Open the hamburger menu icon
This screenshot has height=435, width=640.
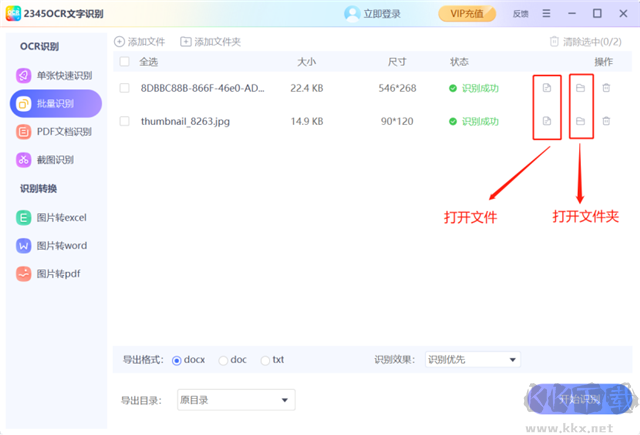[546, 13]
